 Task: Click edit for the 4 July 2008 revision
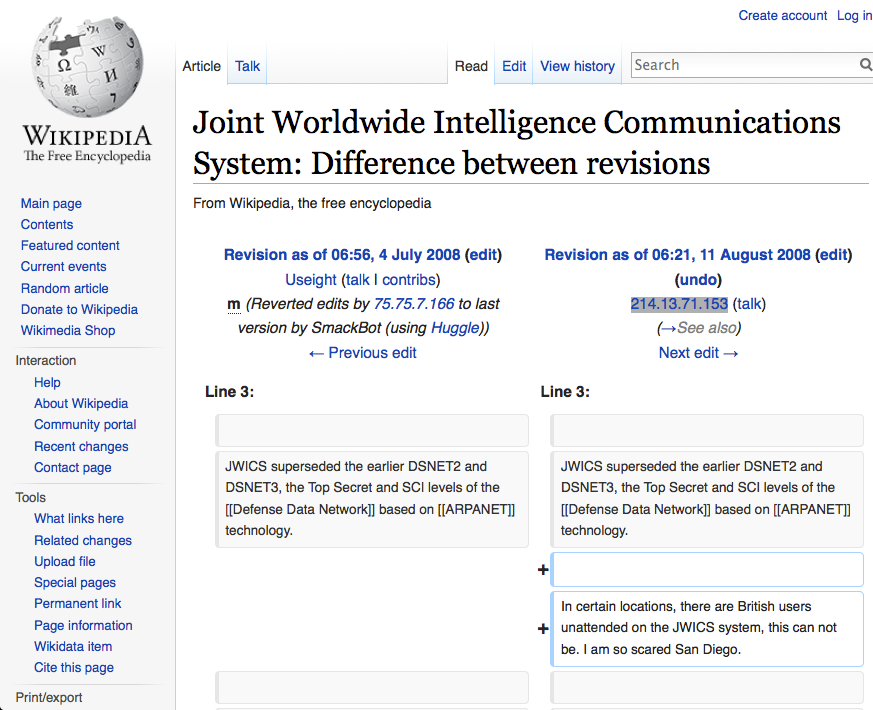point(483,255)
